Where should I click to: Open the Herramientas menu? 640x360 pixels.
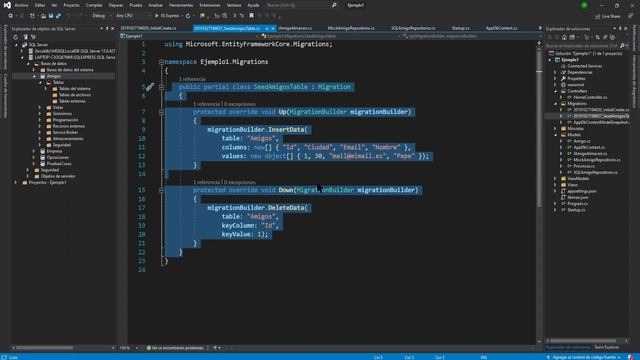(181, 5)
